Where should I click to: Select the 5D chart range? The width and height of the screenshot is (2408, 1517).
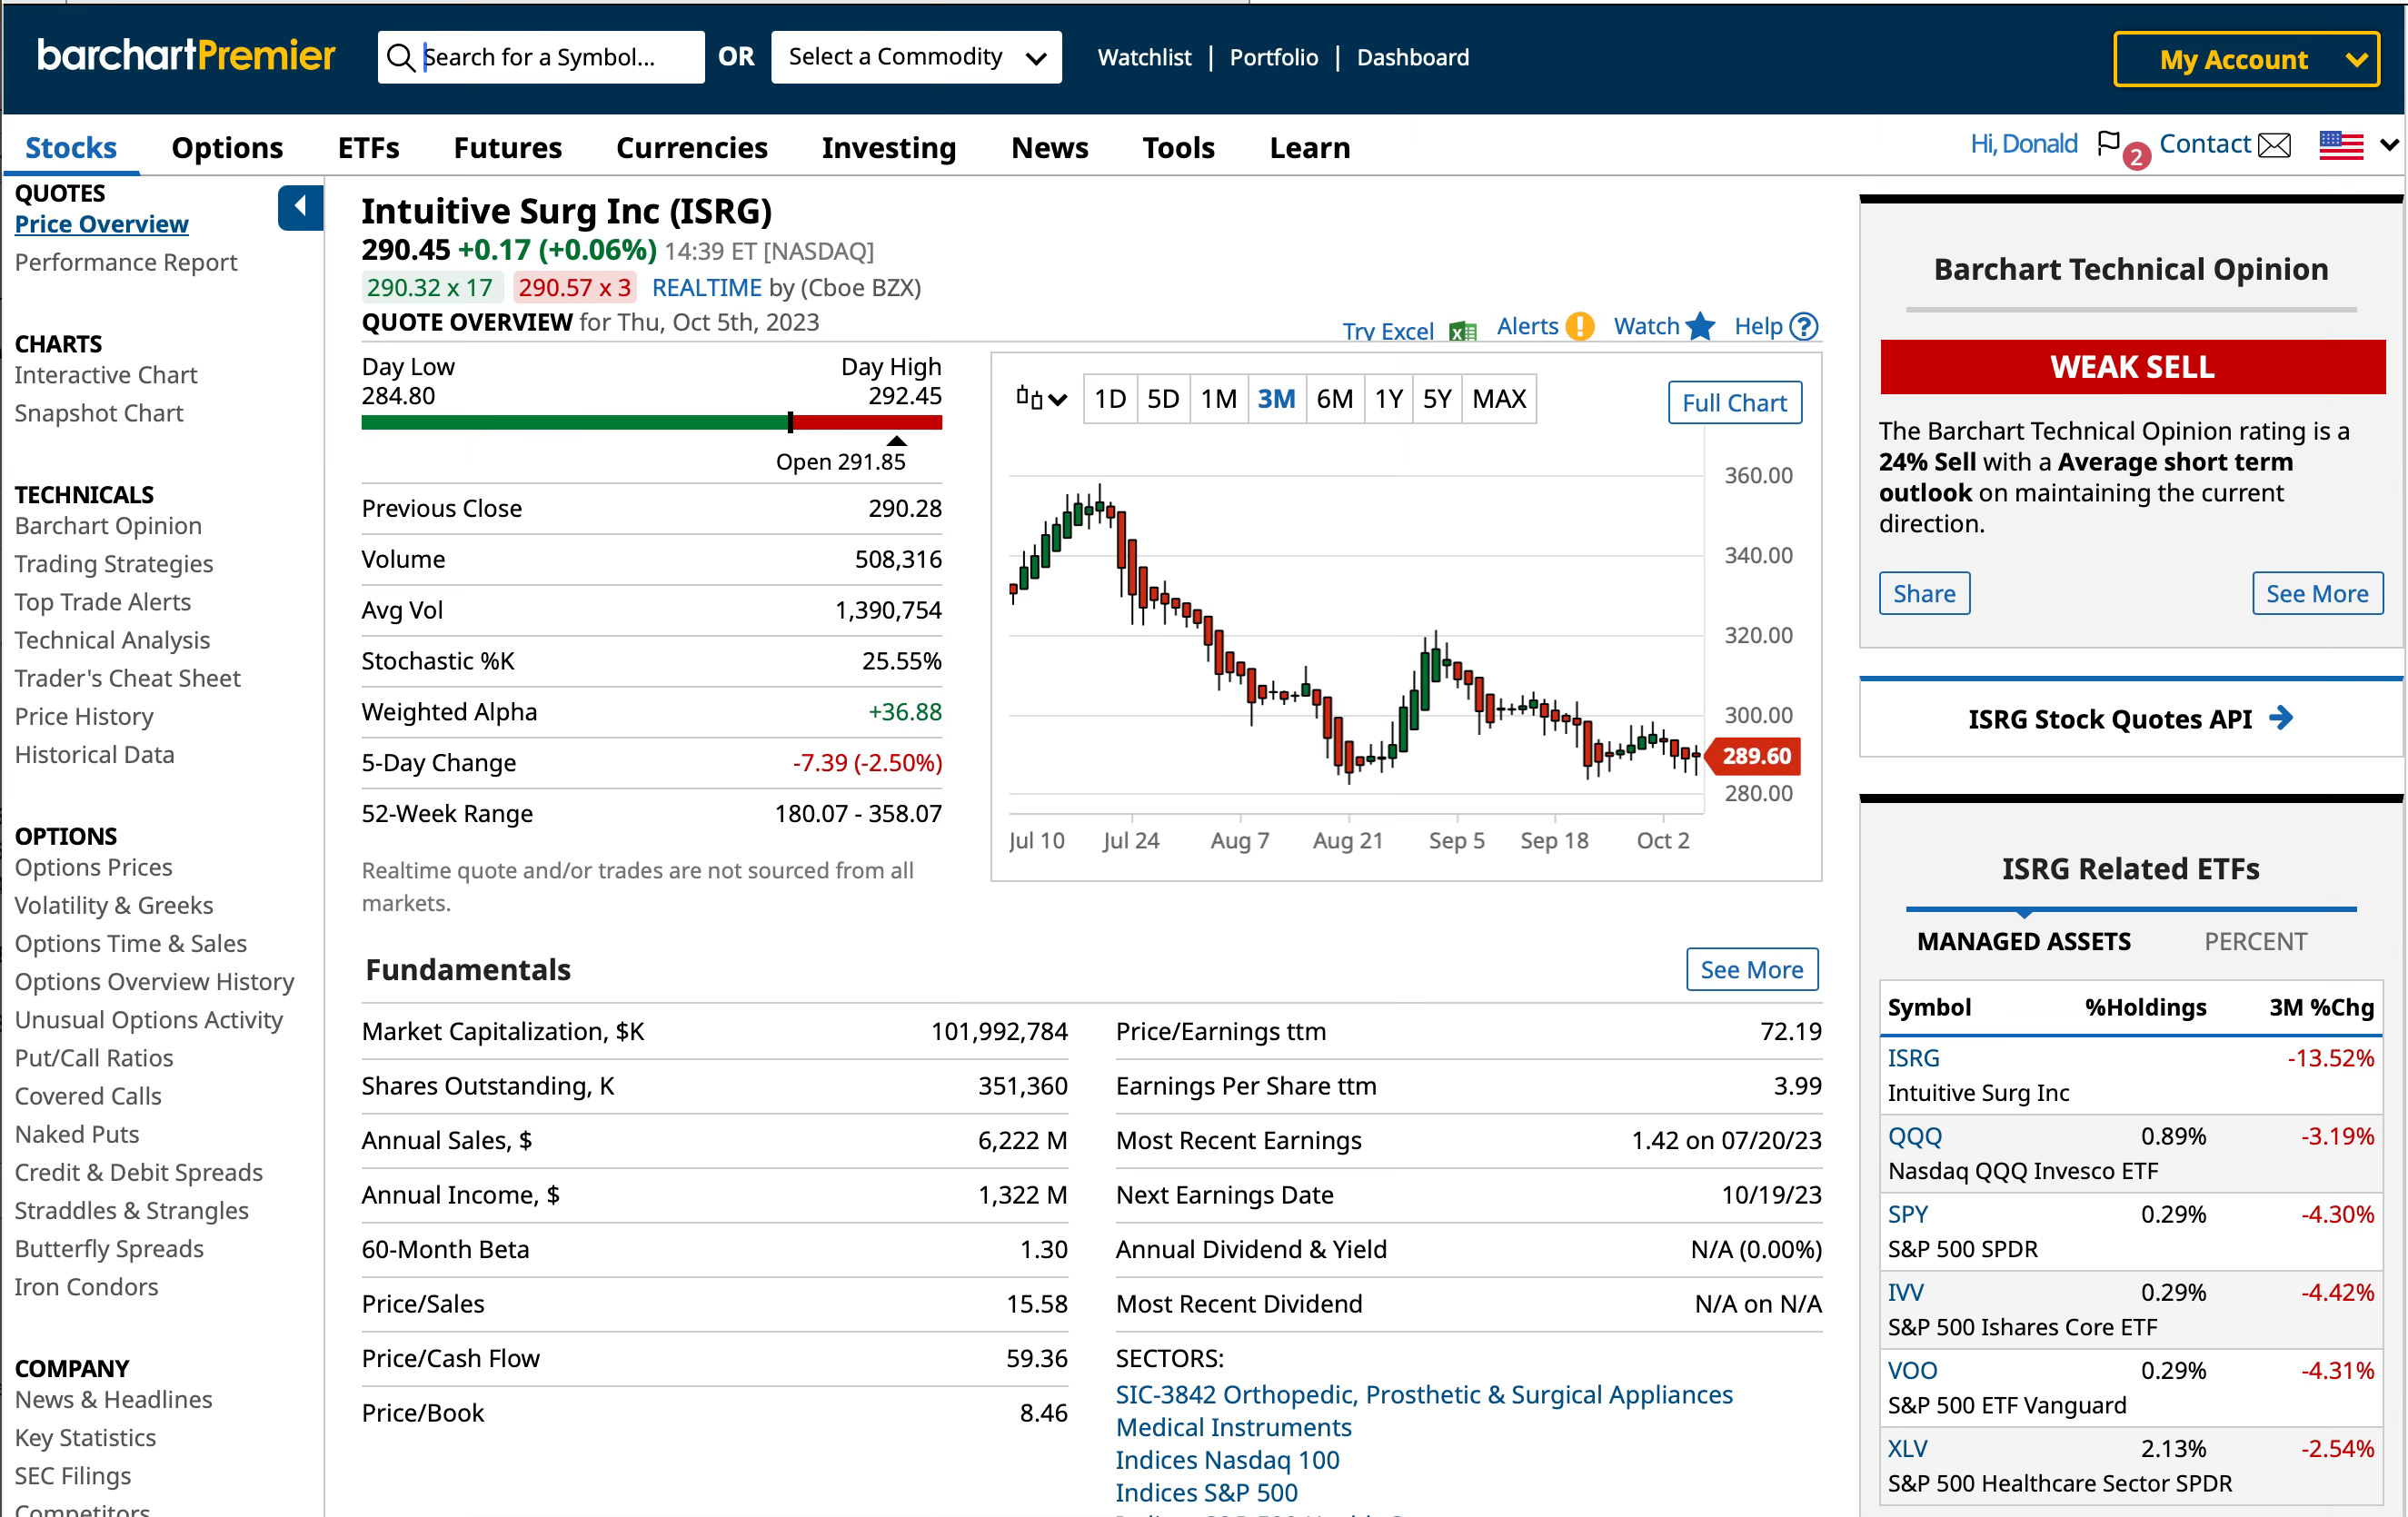tap(1162, 399)
